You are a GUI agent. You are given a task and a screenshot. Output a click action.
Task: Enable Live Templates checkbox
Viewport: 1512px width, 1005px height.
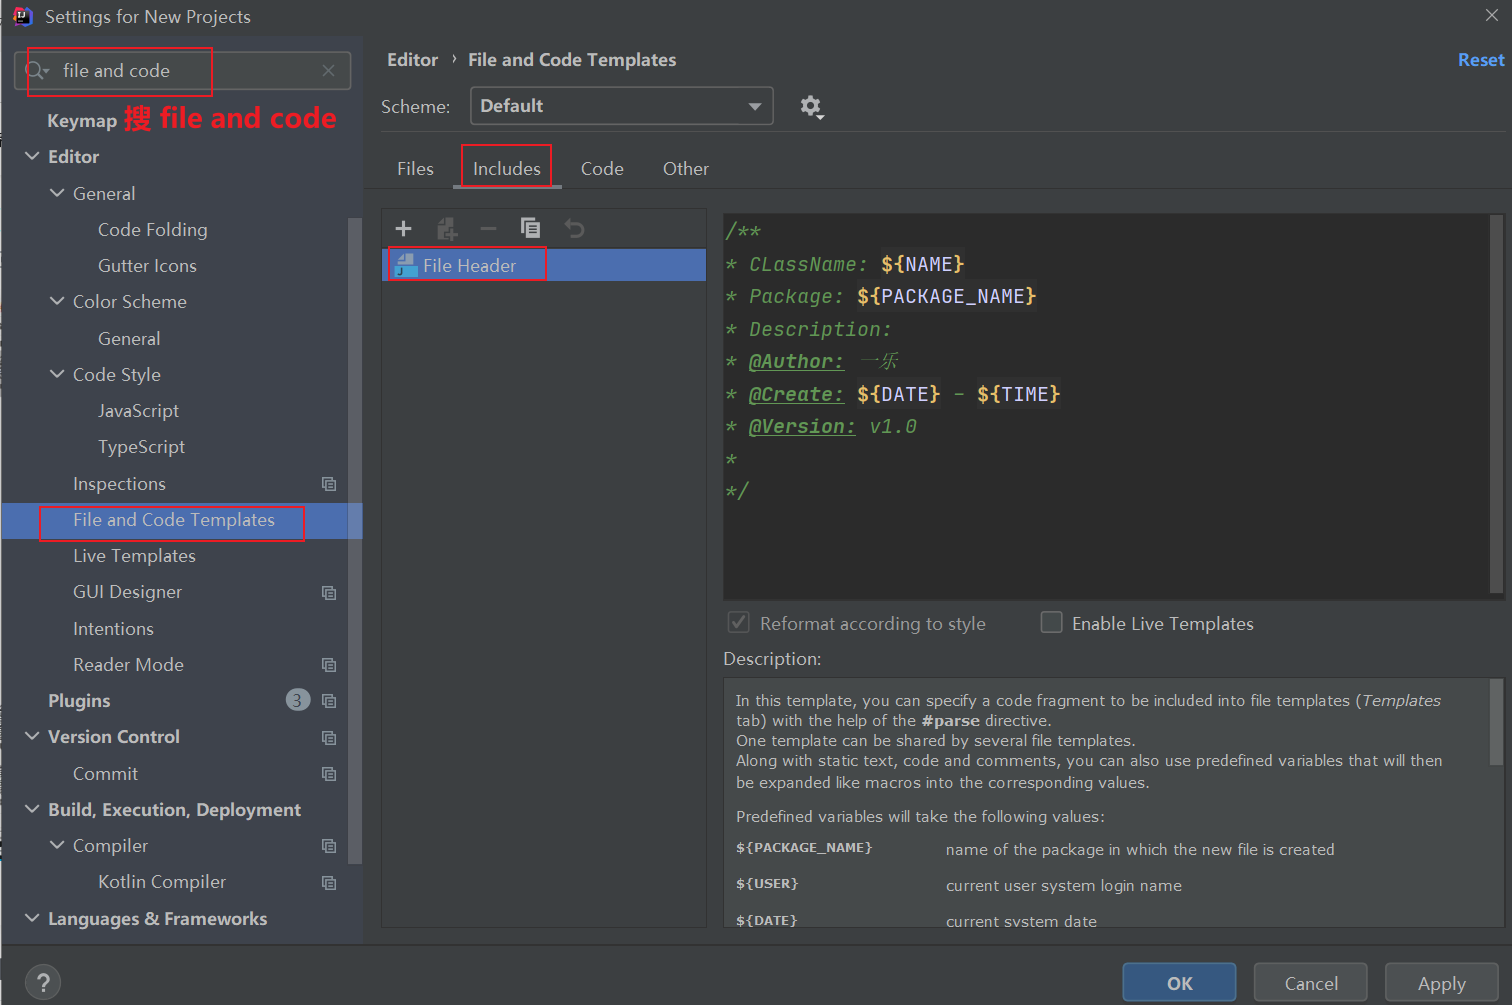[1051, 623]
